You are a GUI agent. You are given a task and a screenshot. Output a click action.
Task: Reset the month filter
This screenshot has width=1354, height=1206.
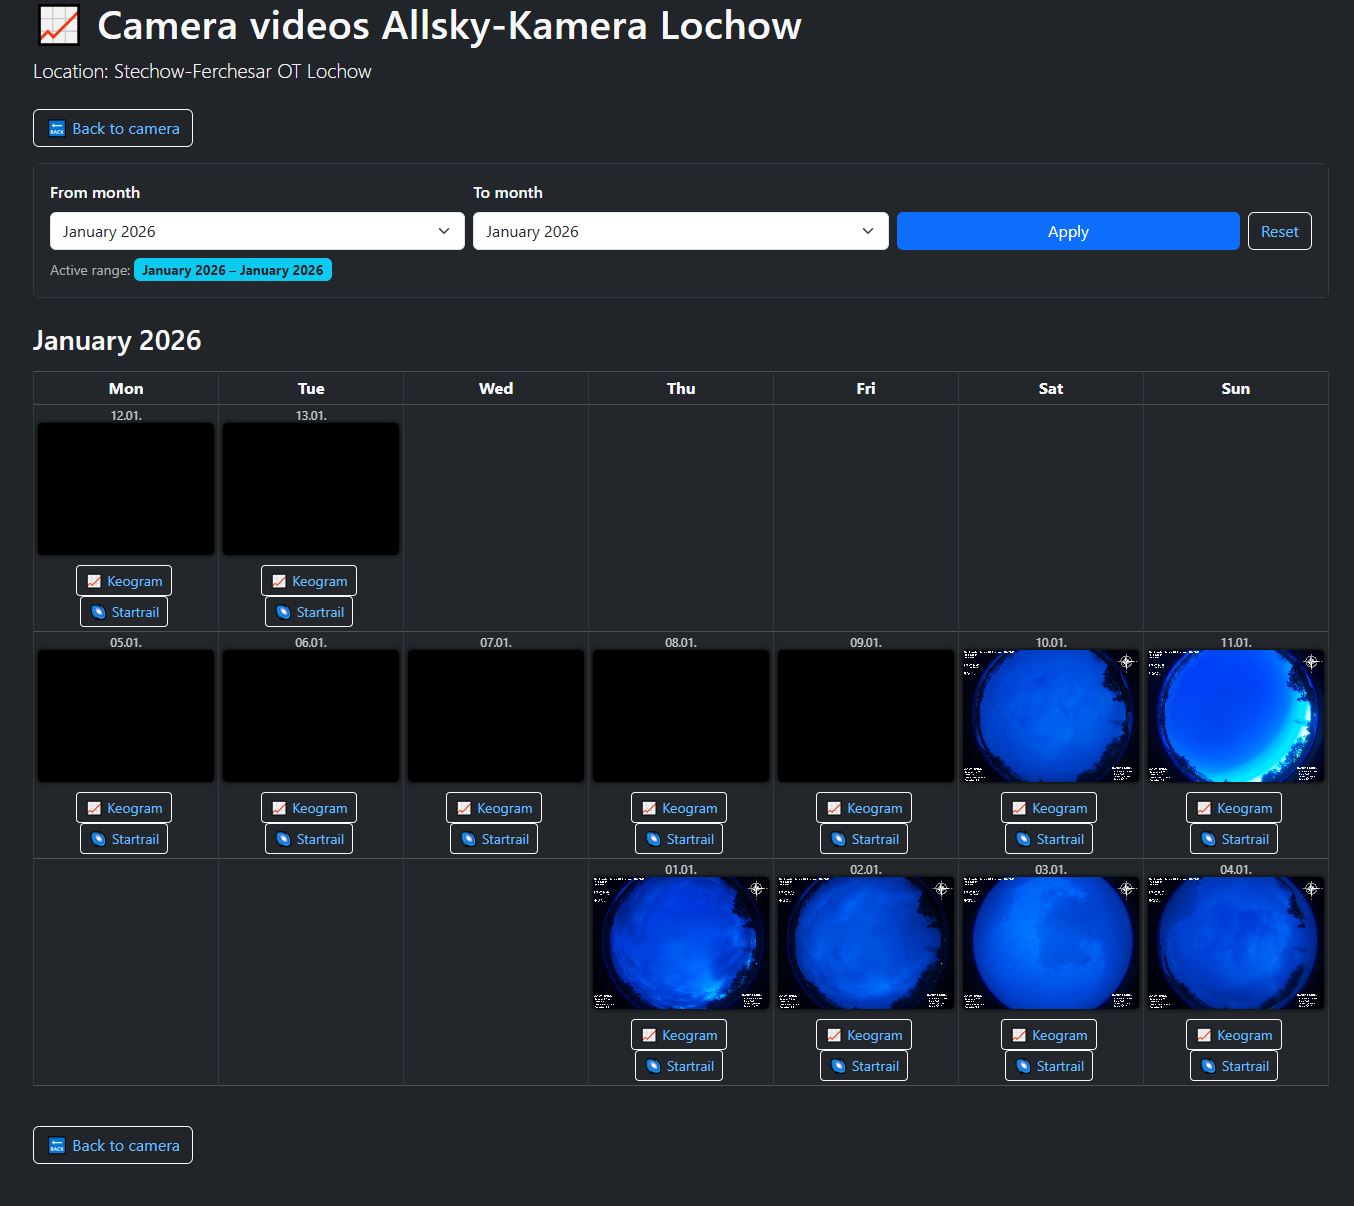pyautogui.click(x=1280, y=231)
